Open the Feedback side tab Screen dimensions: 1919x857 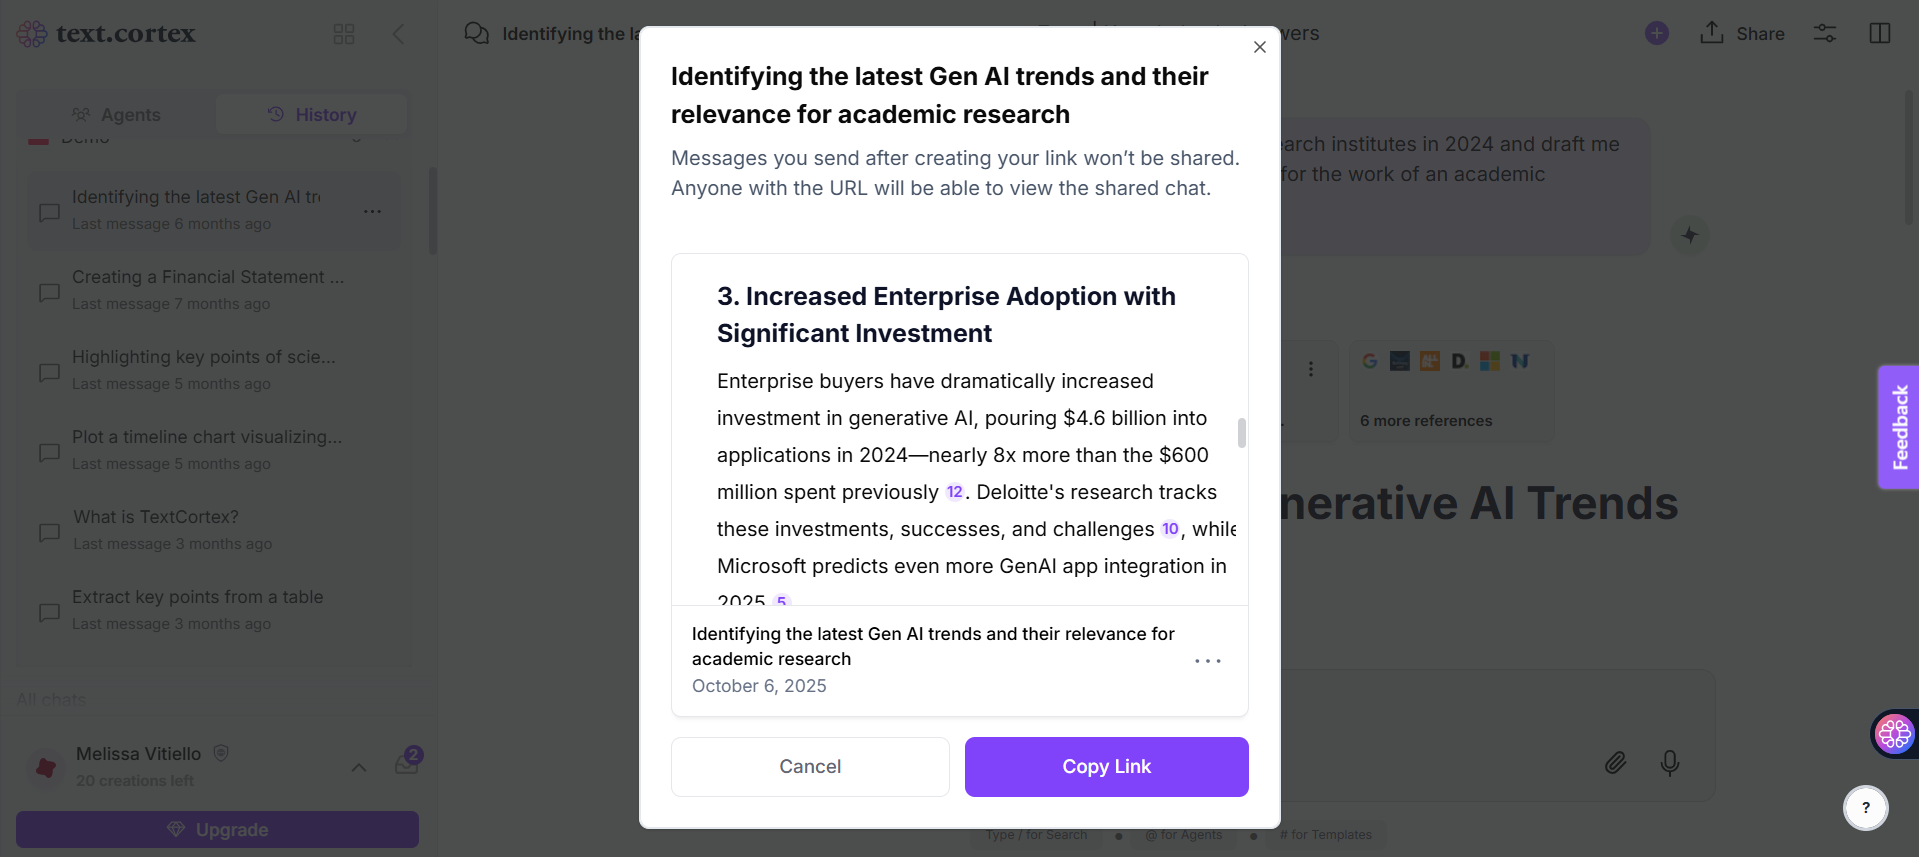click(1899, 427)
